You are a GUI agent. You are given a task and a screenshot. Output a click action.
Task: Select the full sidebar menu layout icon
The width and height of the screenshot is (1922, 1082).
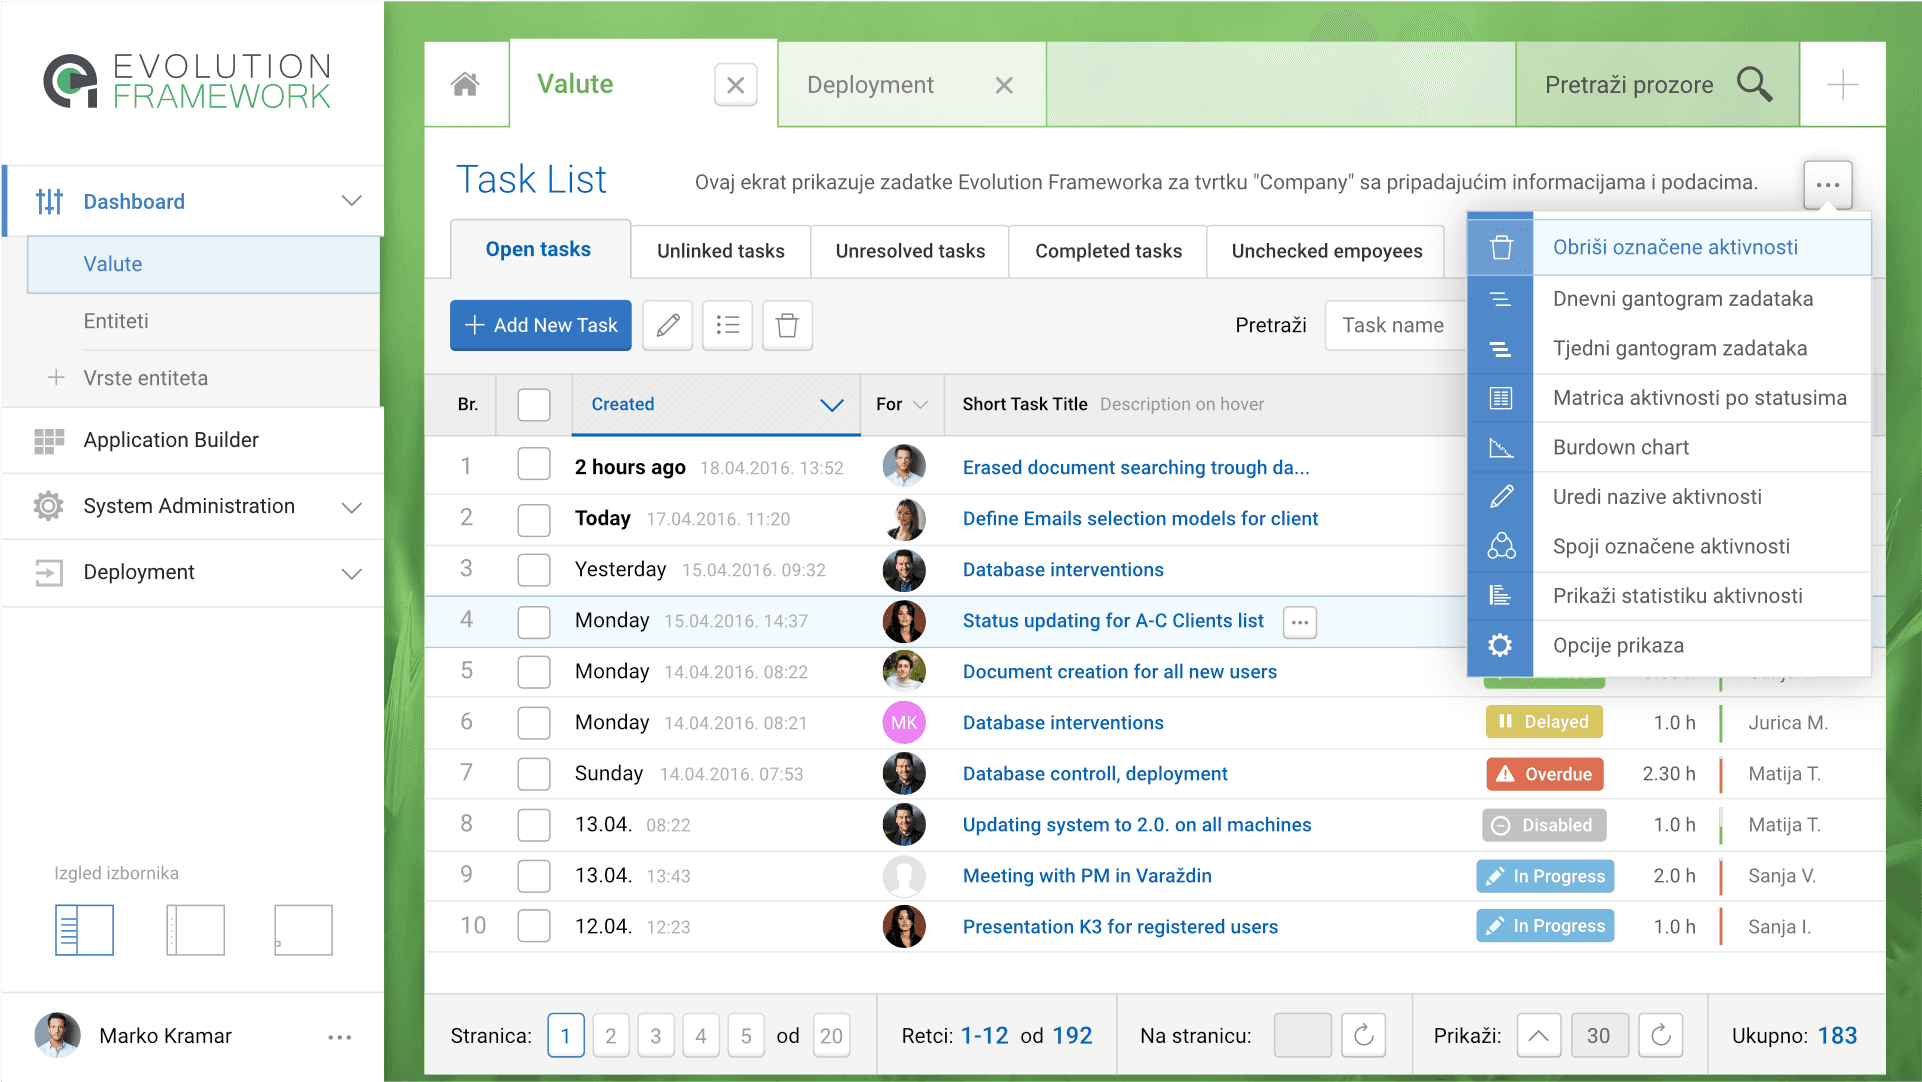click(84, 930)
